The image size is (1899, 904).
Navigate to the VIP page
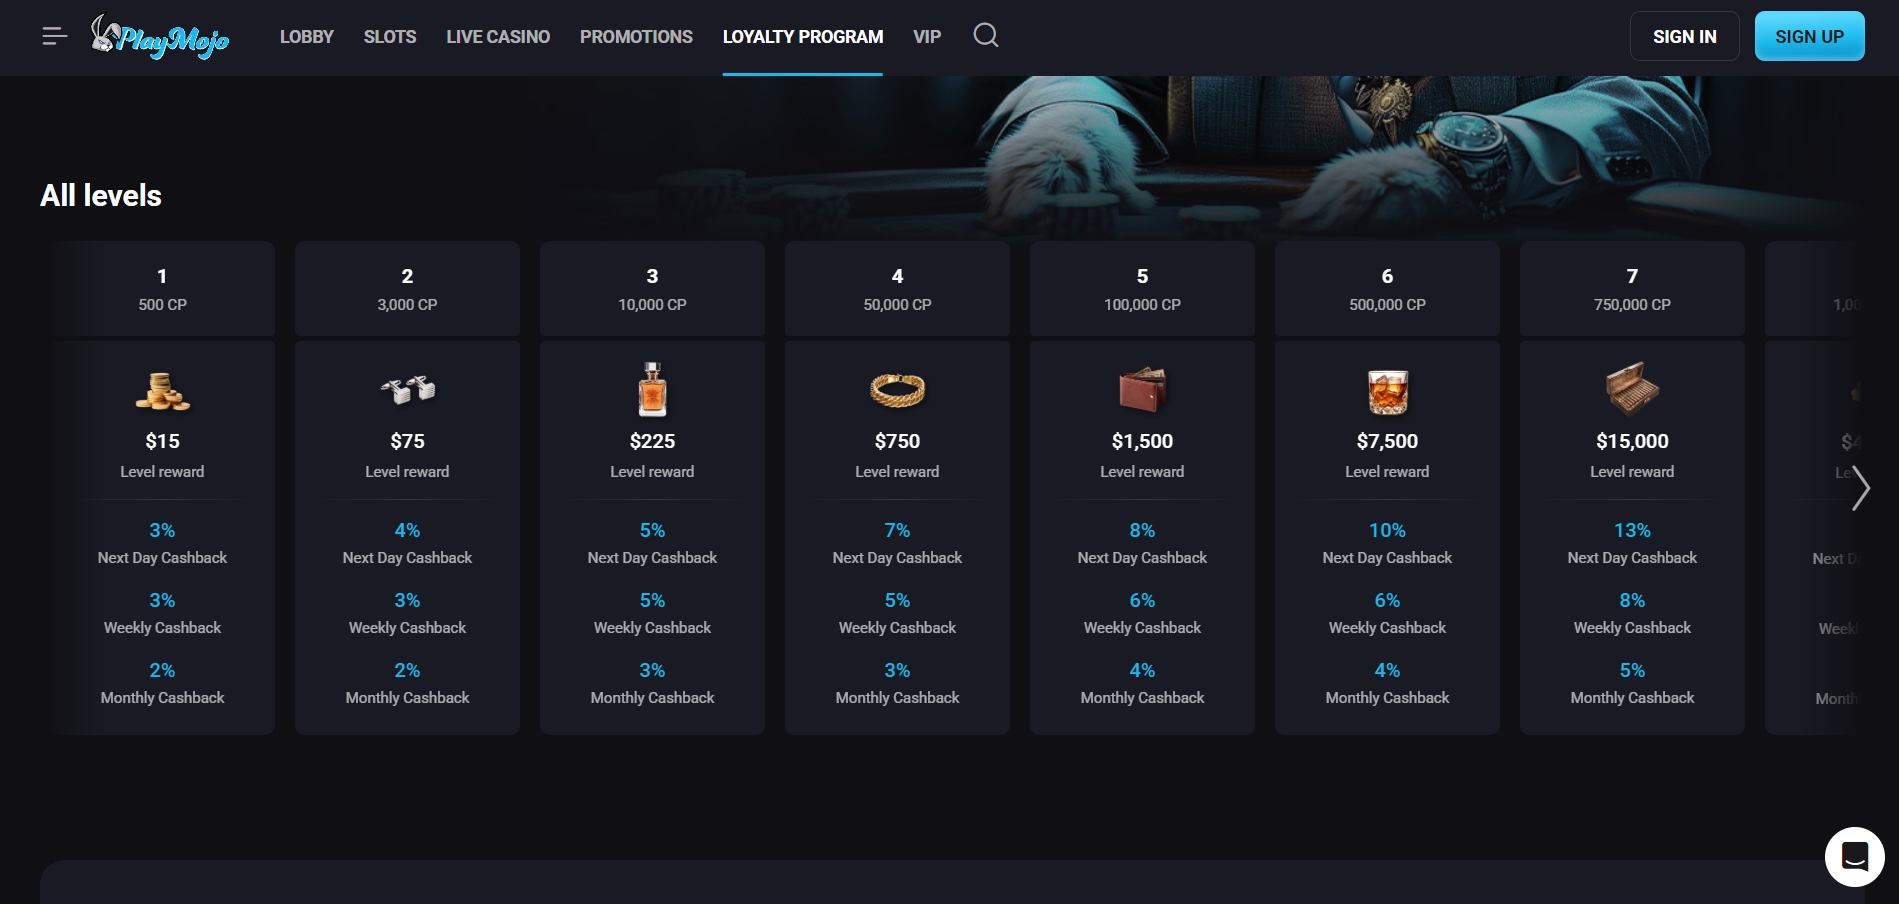click(926, 37)
